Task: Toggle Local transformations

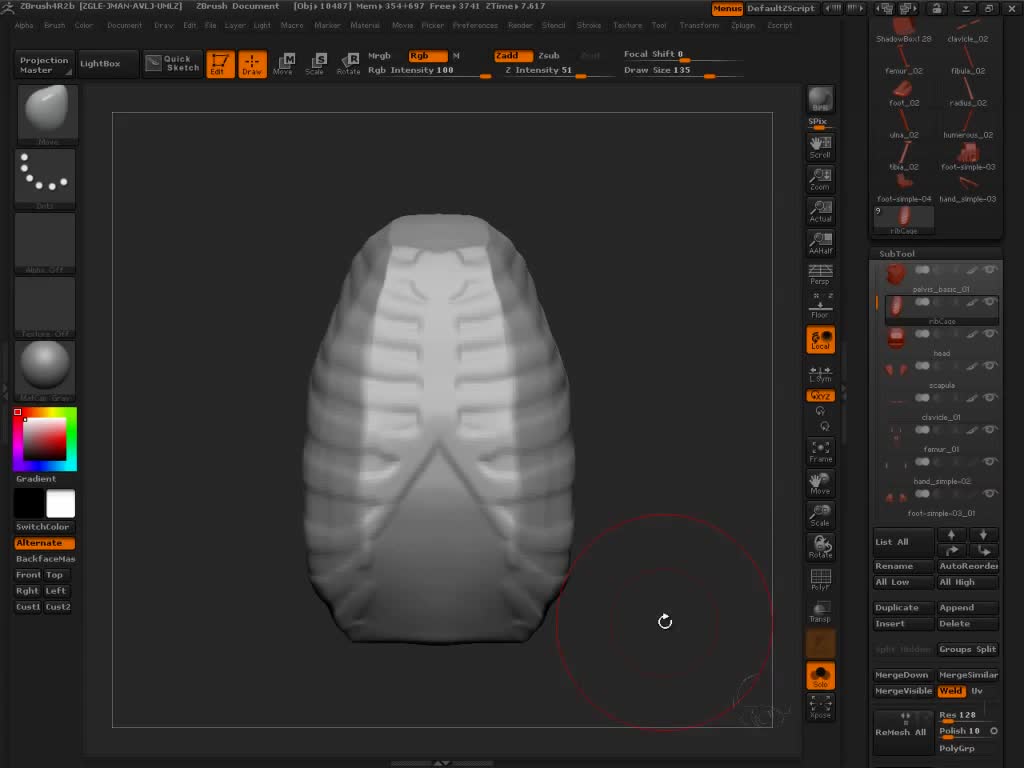Action: click(820, 340)
